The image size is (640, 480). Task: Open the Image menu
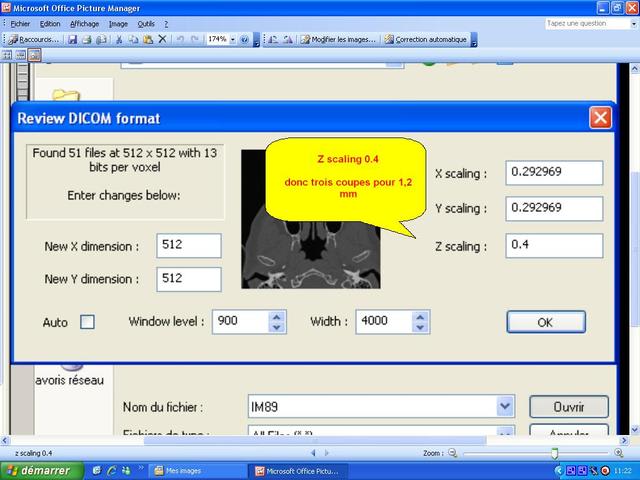pos(118,24)
